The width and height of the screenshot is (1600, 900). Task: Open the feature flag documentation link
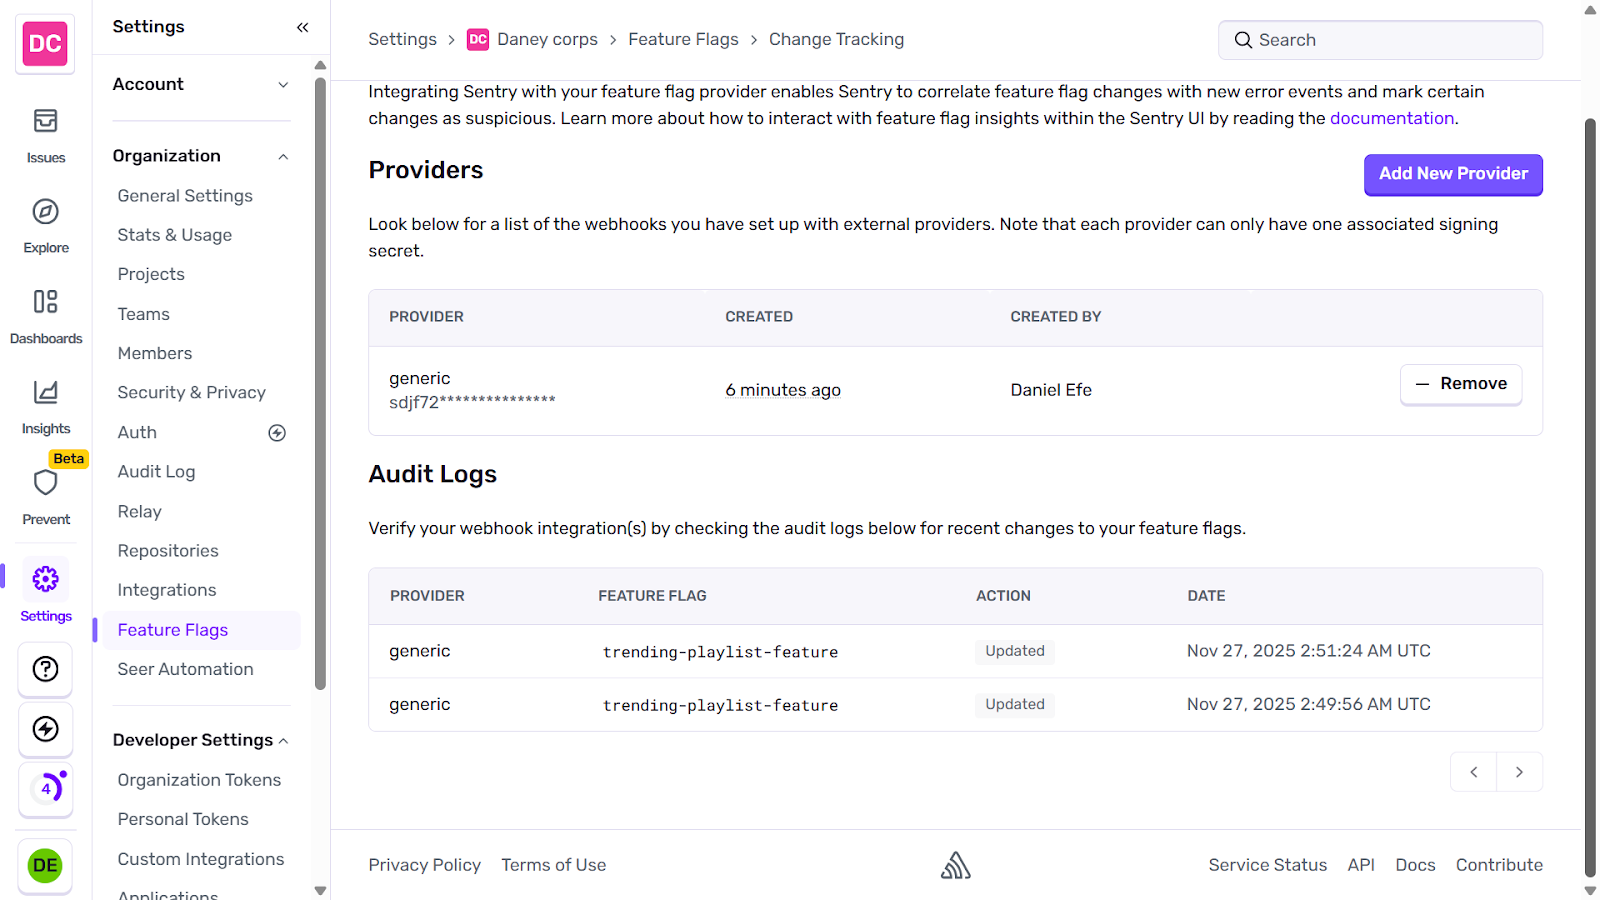(1391, 118)
